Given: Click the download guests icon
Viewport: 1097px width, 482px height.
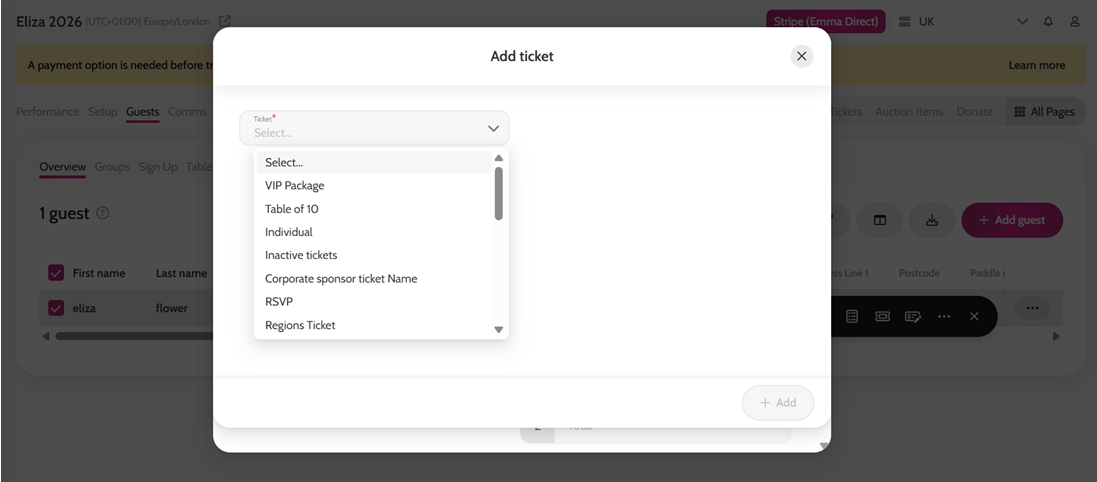Looking at the screenshot, I should click(931, 220).
